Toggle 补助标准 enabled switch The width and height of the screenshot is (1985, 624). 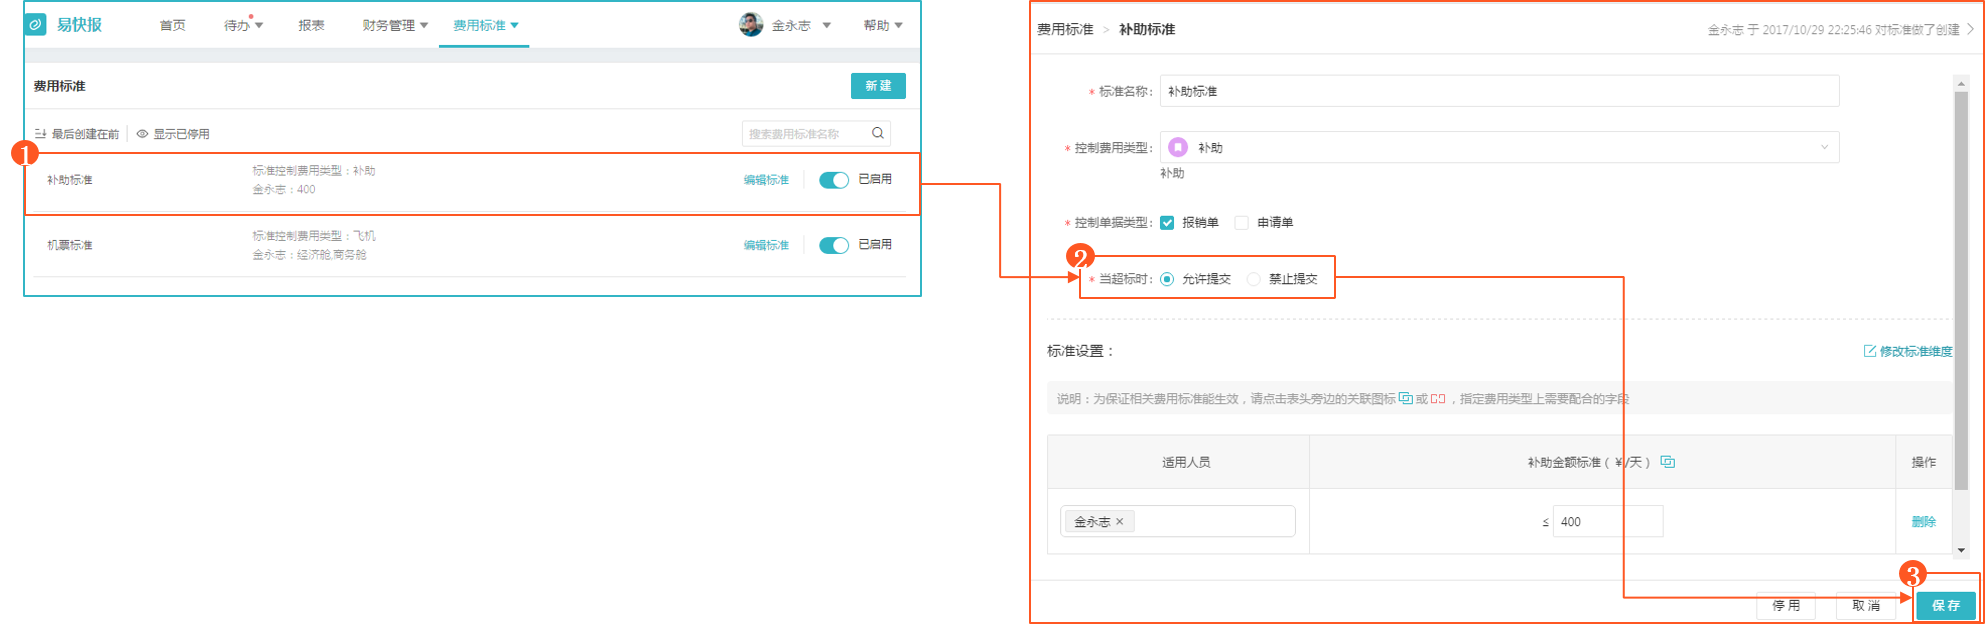coord(834,180)
